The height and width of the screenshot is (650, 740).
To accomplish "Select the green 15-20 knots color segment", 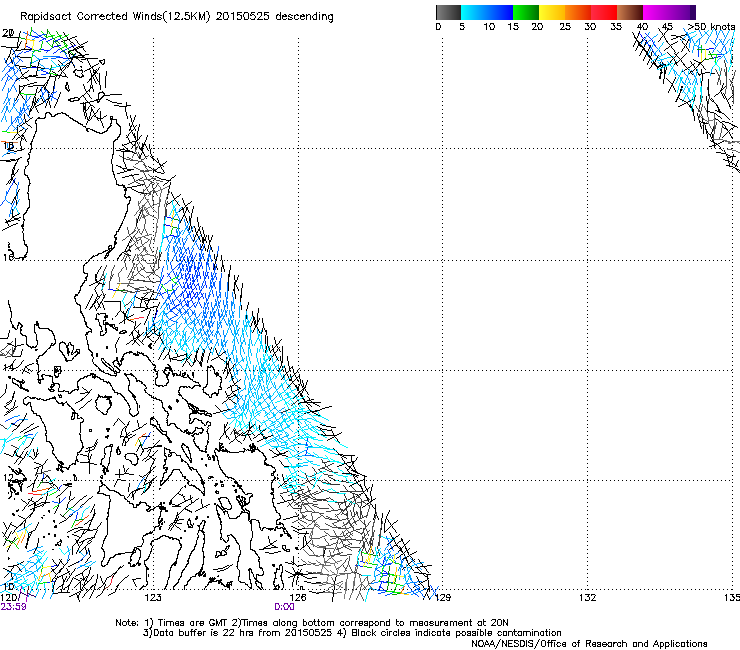I will 526,12.
